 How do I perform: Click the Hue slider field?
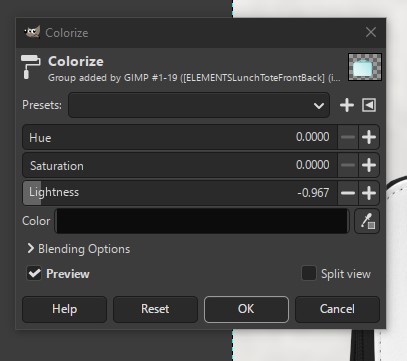pos(180,137)
